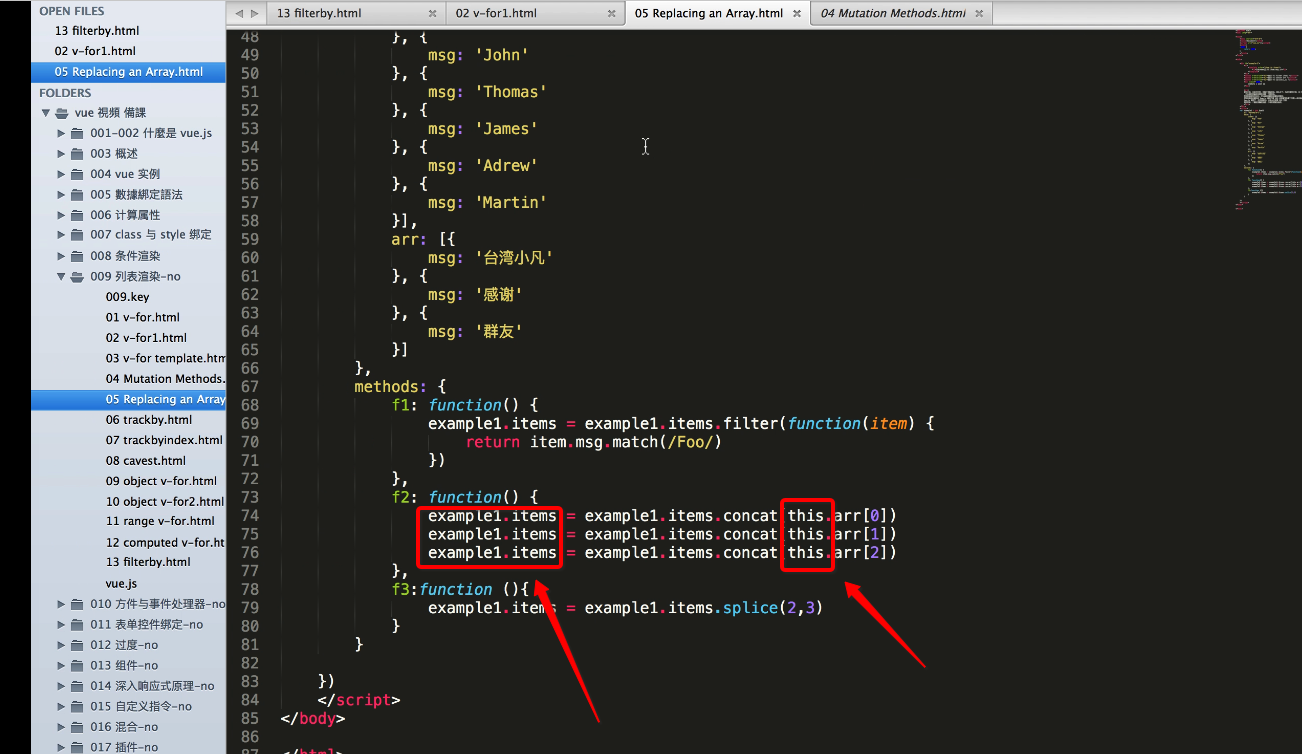The height and width of the screenshot is (754, 1302).
Task: Click the closing '</body>' tag
Action: (x=314, y=718)
